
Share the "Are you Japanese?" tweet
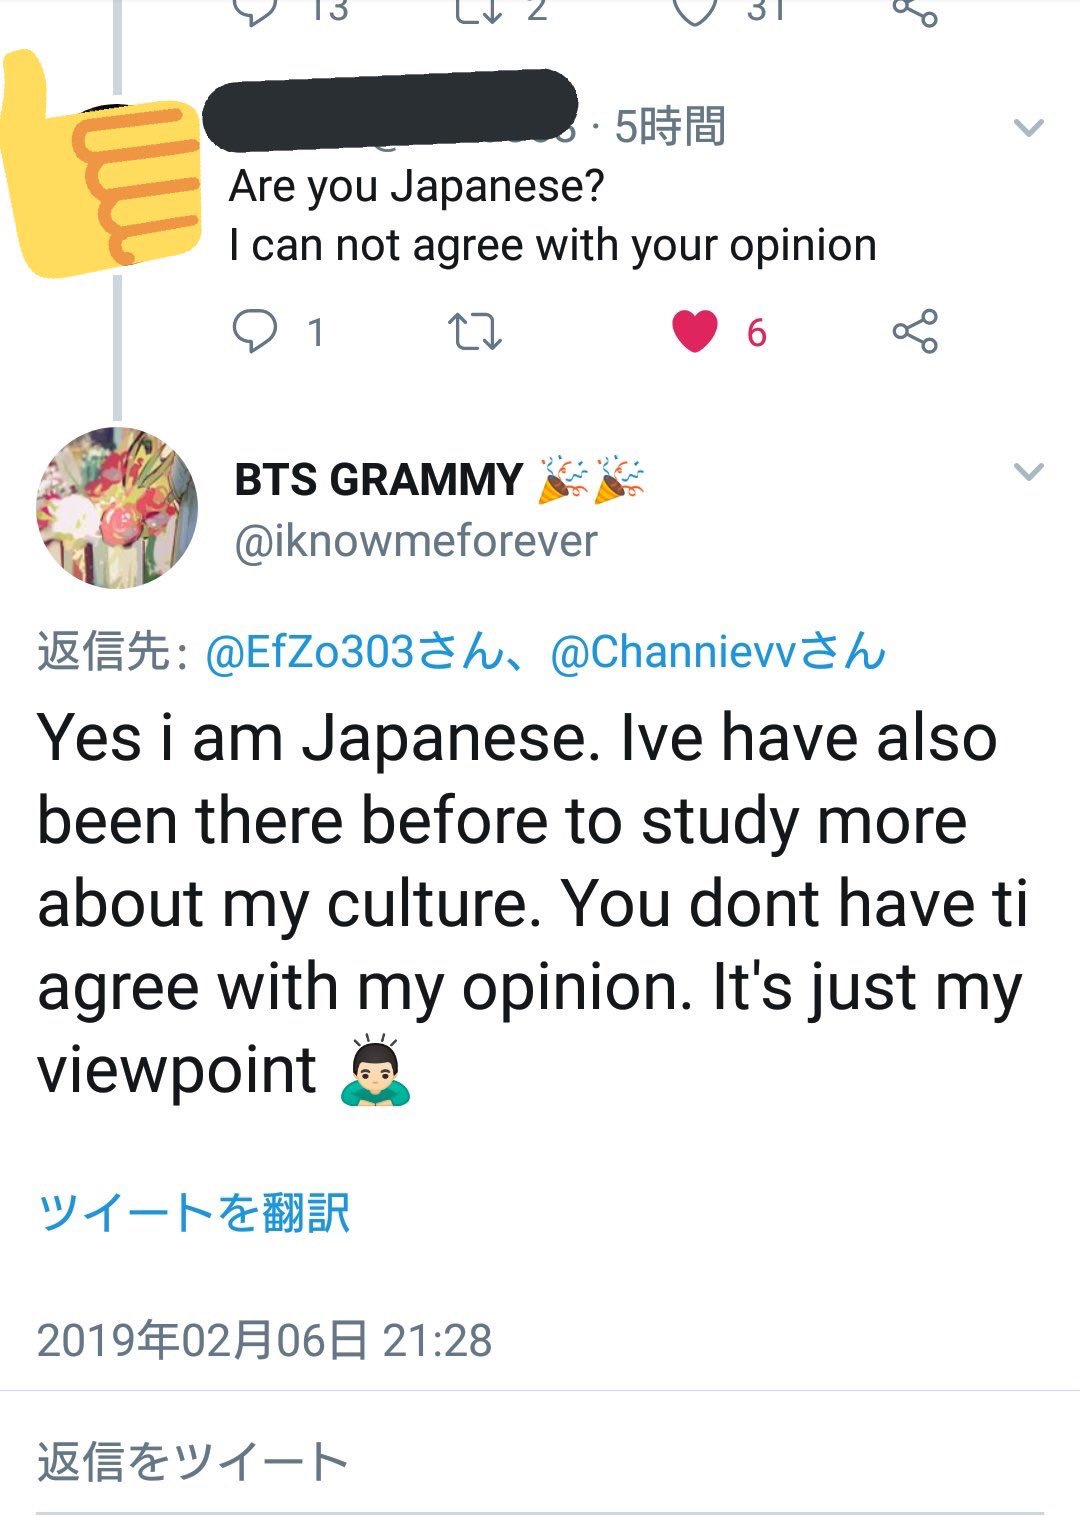(915, 332)
